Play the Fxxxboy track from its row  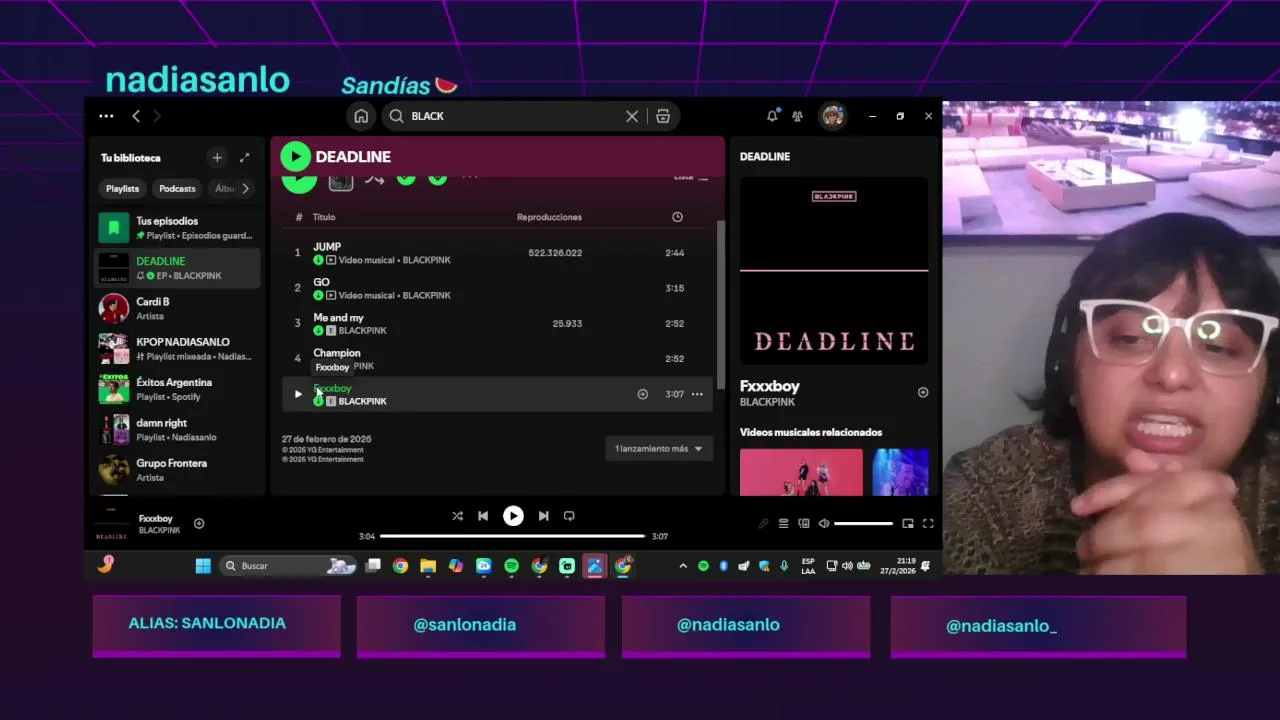pos(297,394)
